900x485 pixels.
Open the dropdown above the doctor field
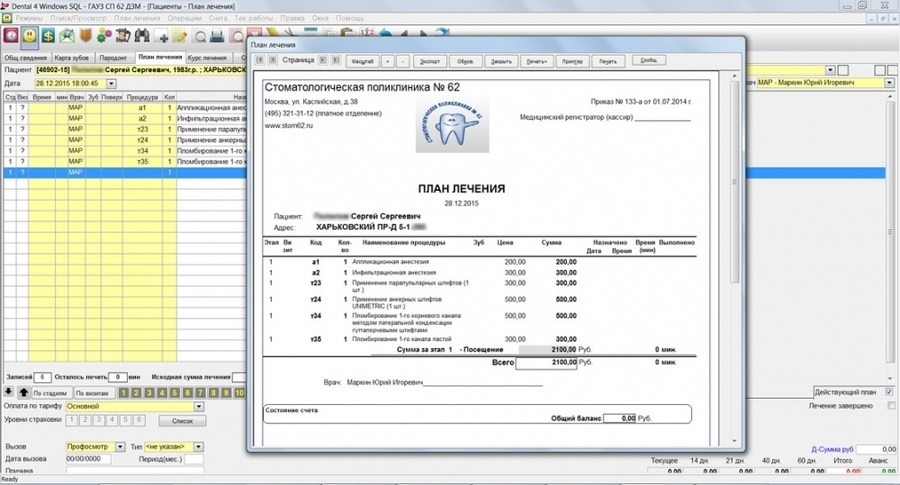(x=830, y=70)
